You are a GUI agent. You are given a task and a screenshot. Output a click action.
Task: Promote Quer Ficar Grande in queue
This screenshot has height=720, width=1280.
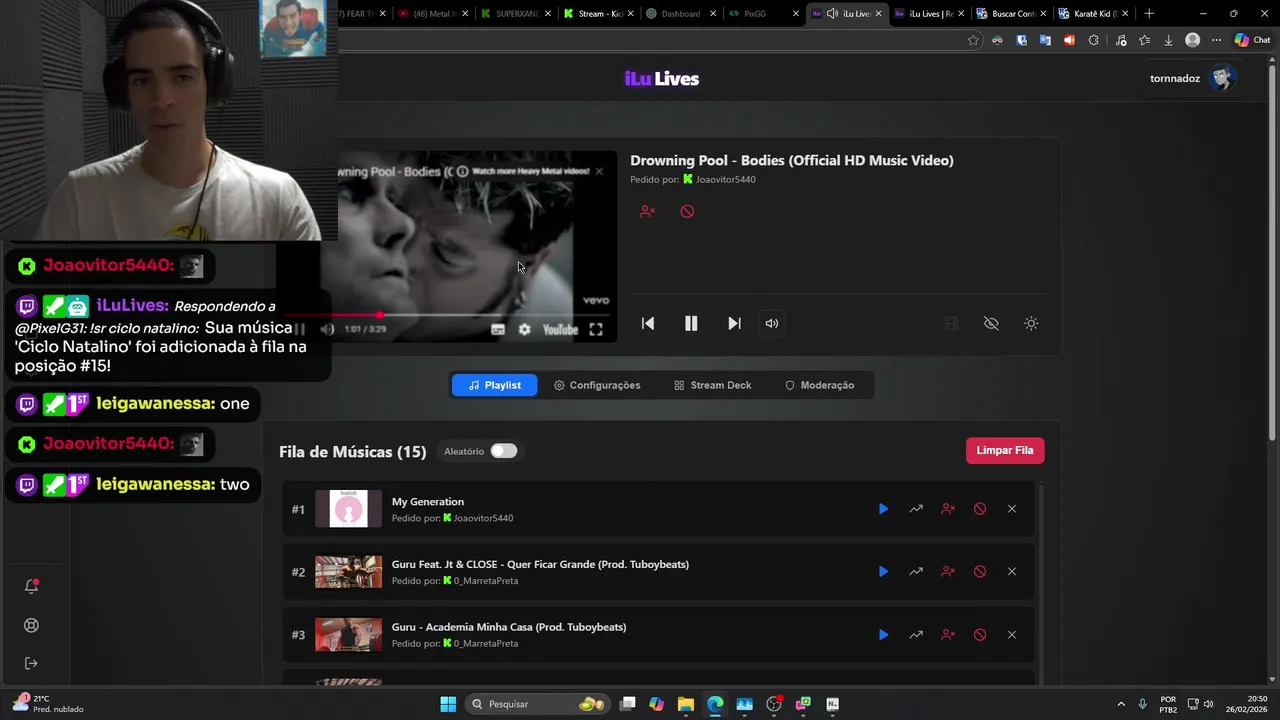pyautogui.click(x=916, y=572)
